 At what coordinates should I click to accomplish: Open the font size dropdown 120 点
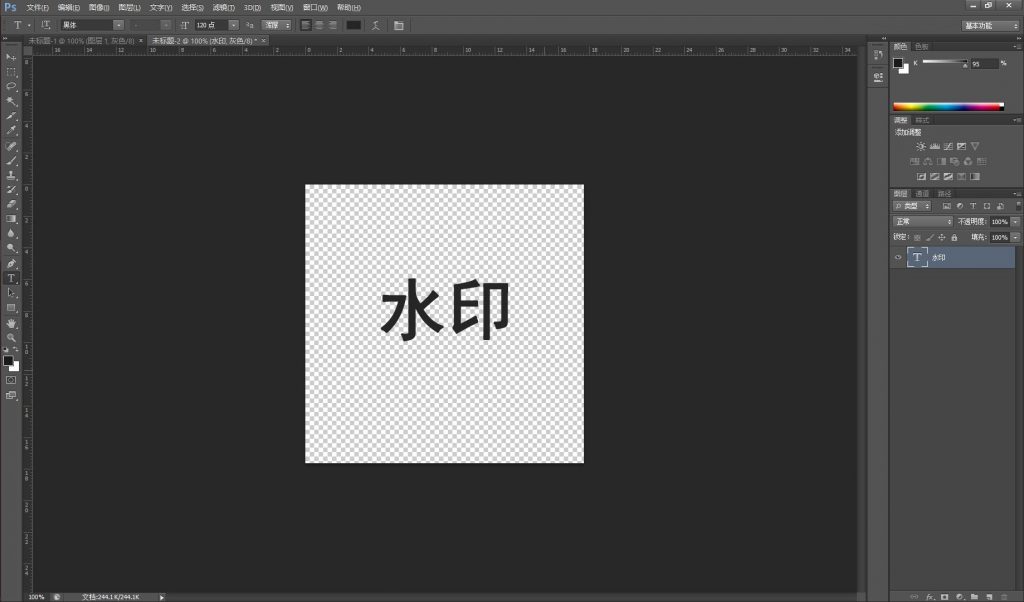point(217,25)
